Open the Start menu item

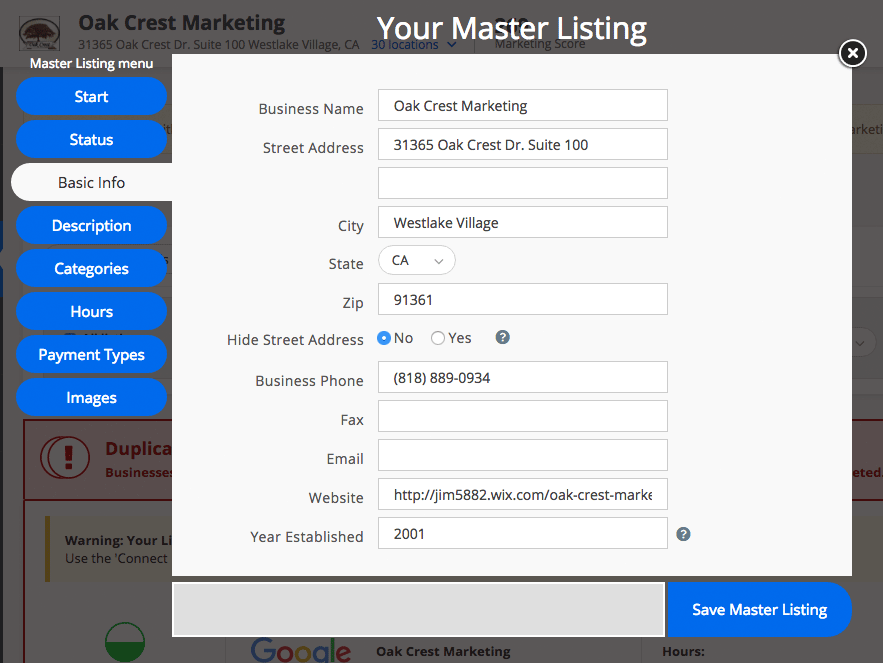pos(91,96)
